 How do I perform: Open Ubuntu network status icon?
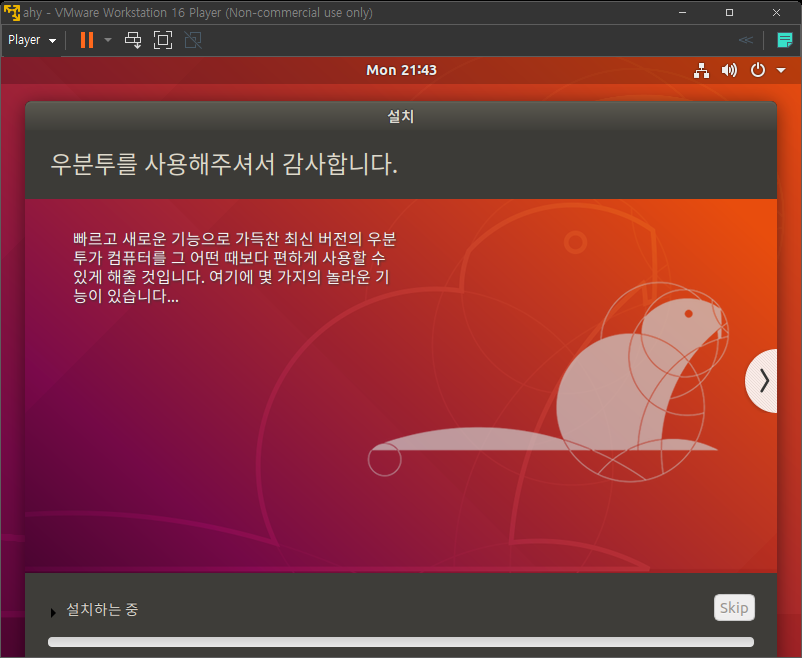[701, 70]
